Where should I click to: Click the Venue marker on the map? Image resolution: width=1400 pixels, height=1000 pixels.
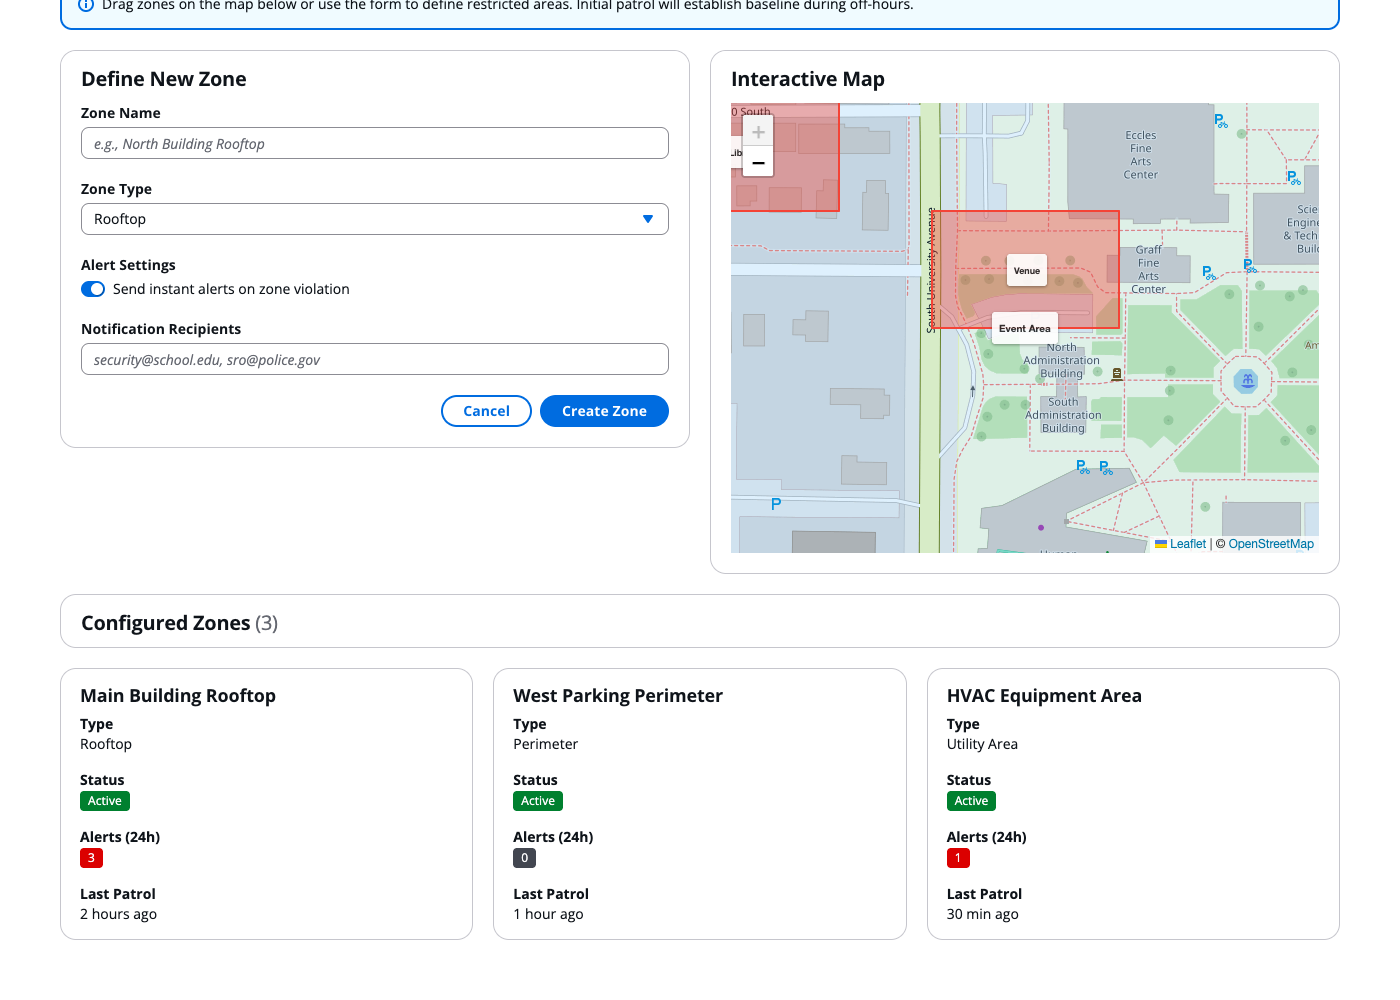(1026, 270)
